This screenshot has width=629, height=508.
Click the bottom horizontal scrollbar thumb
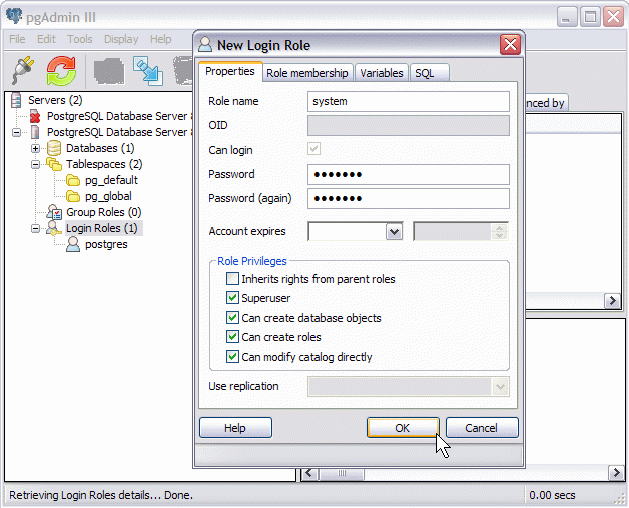pyautogui.click(x=342, y=473)
